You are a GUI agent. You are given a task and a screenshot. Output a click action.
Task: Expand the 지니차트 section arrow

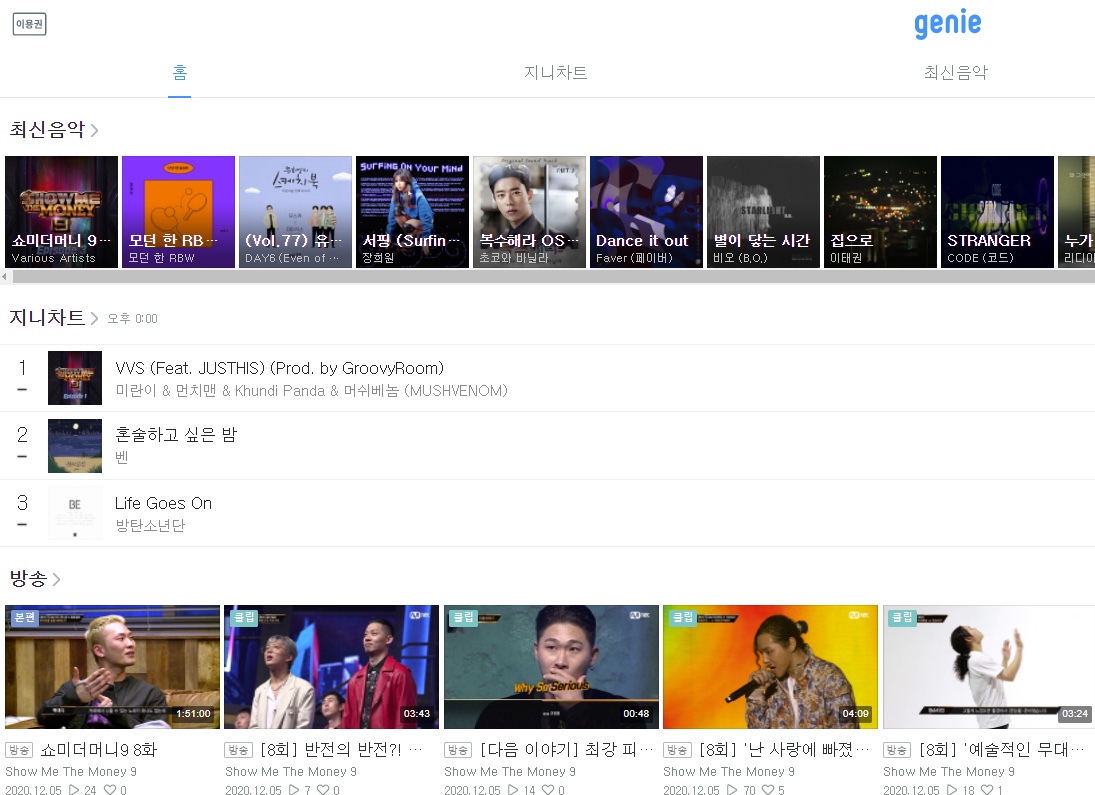95,319
